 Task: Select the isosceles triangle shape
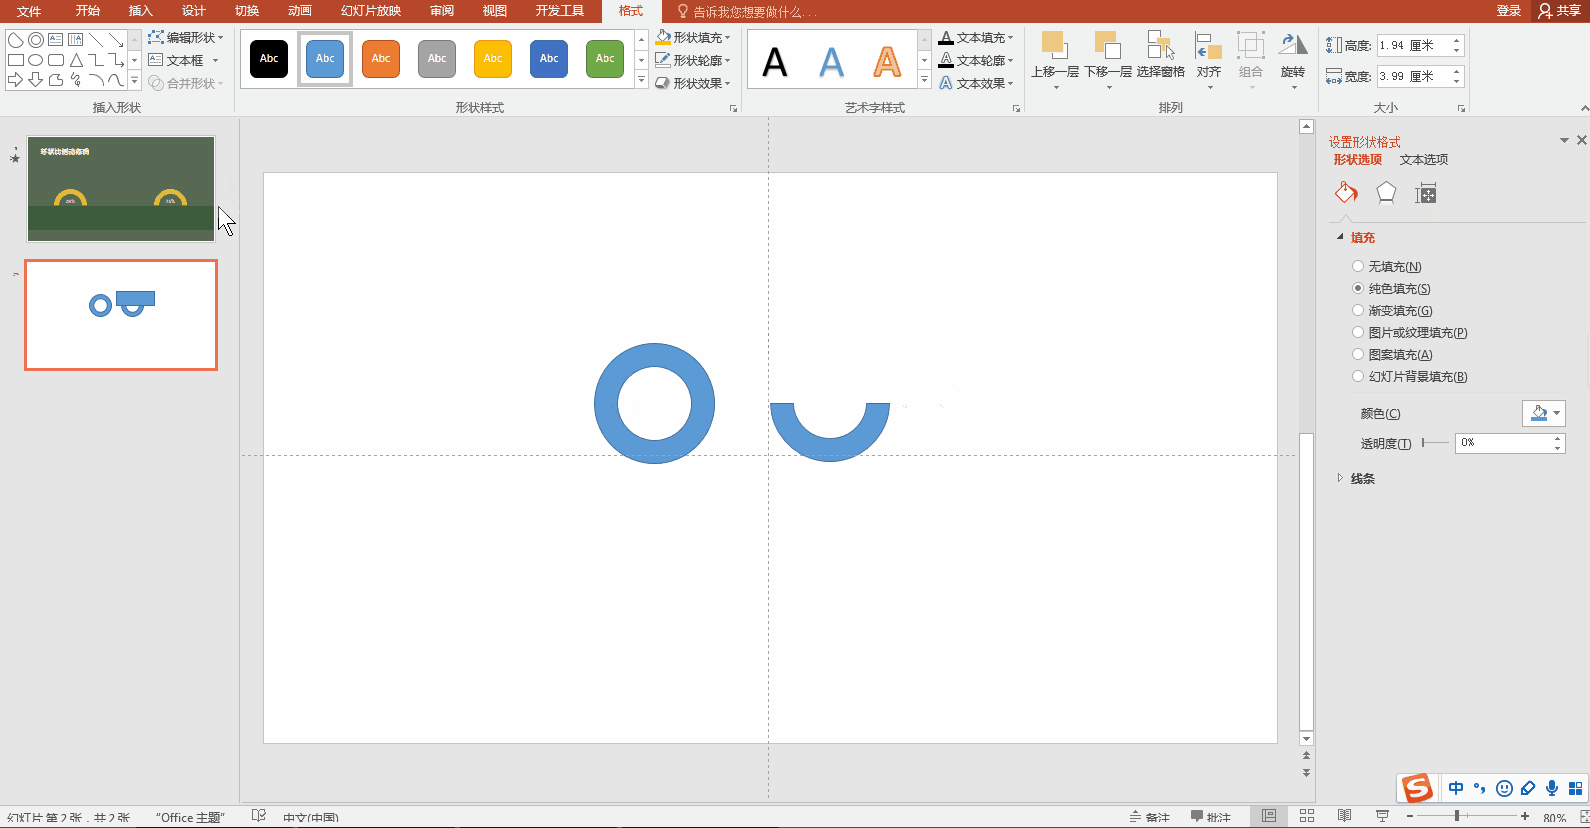pos(76,60)
